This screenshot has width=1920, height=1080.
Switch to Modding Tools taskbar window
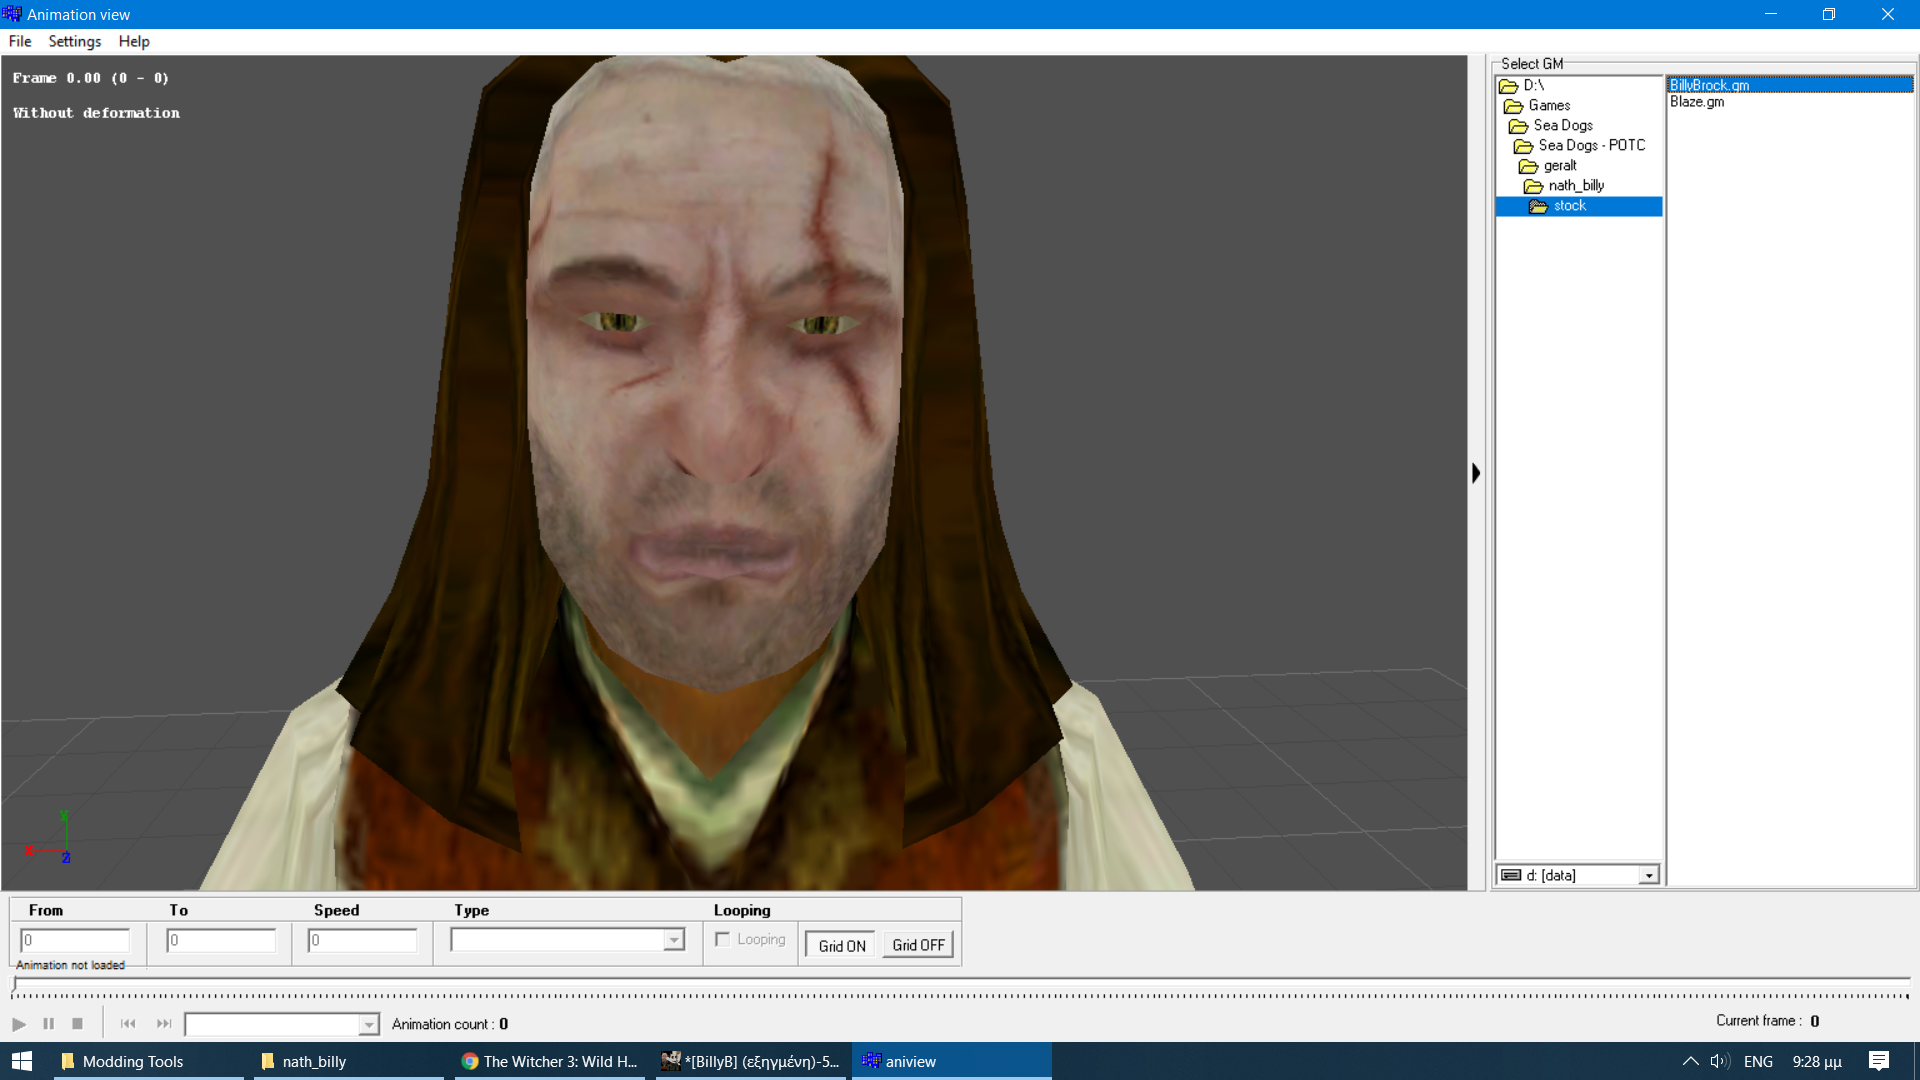[149, 1061]
